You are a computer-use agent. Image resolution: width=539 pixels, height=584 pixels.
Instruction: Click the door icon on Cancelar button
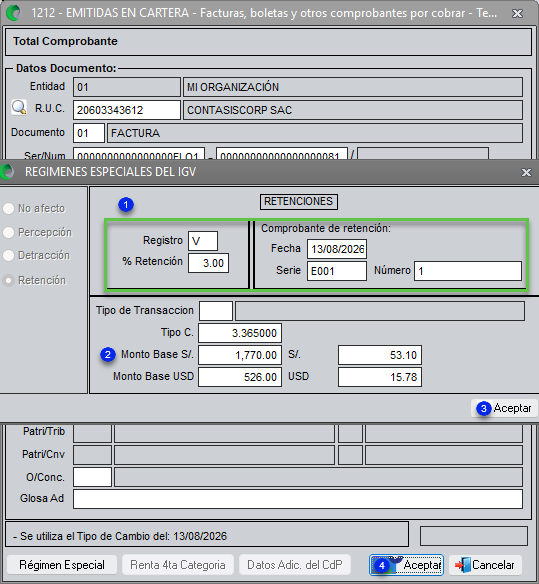pyautogui.click(x=462, y=565)
